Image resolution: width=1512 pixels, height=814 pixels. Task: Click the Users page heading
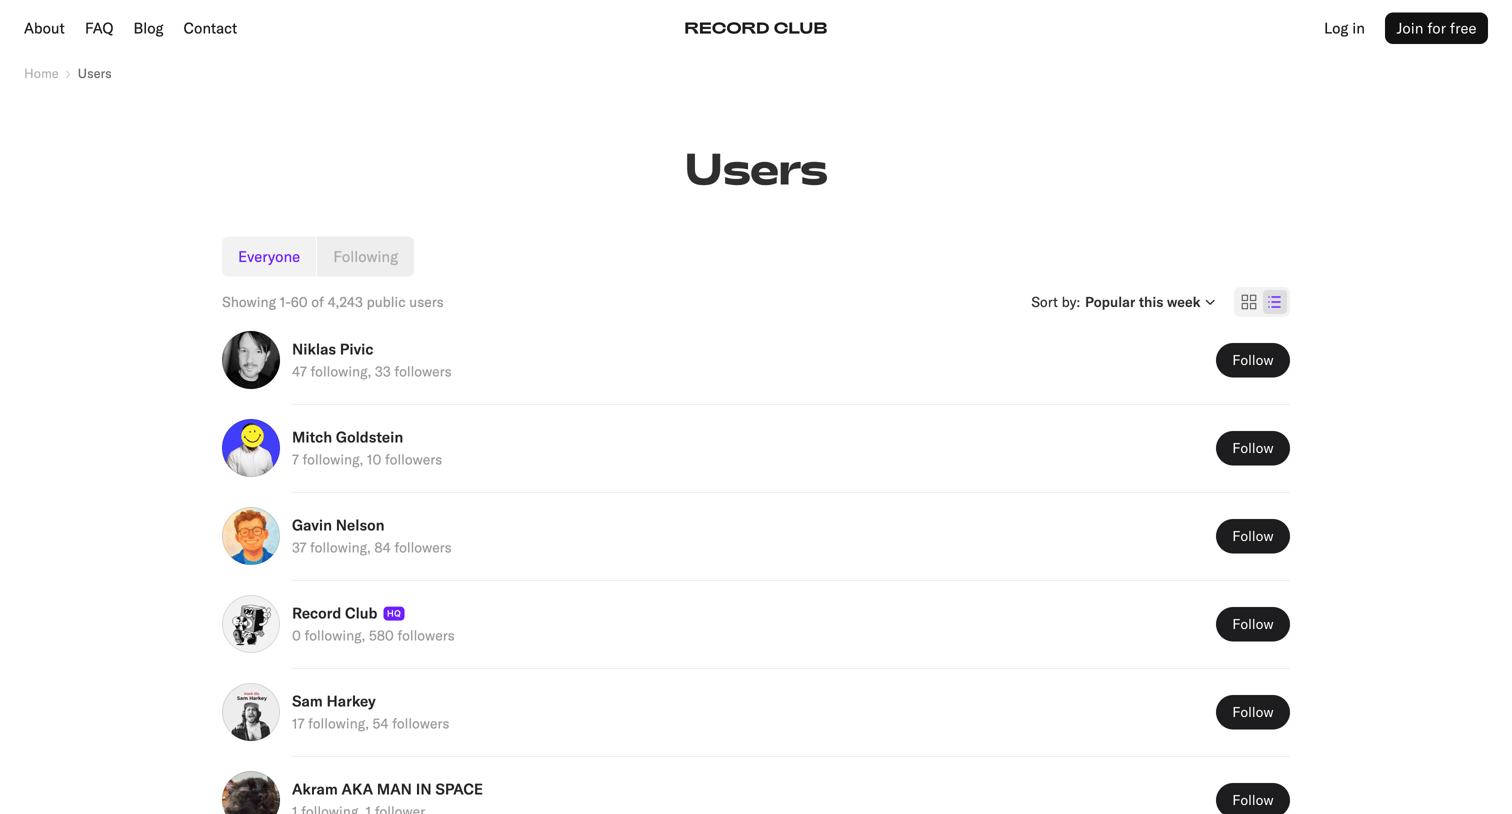(x=756, y=170)
